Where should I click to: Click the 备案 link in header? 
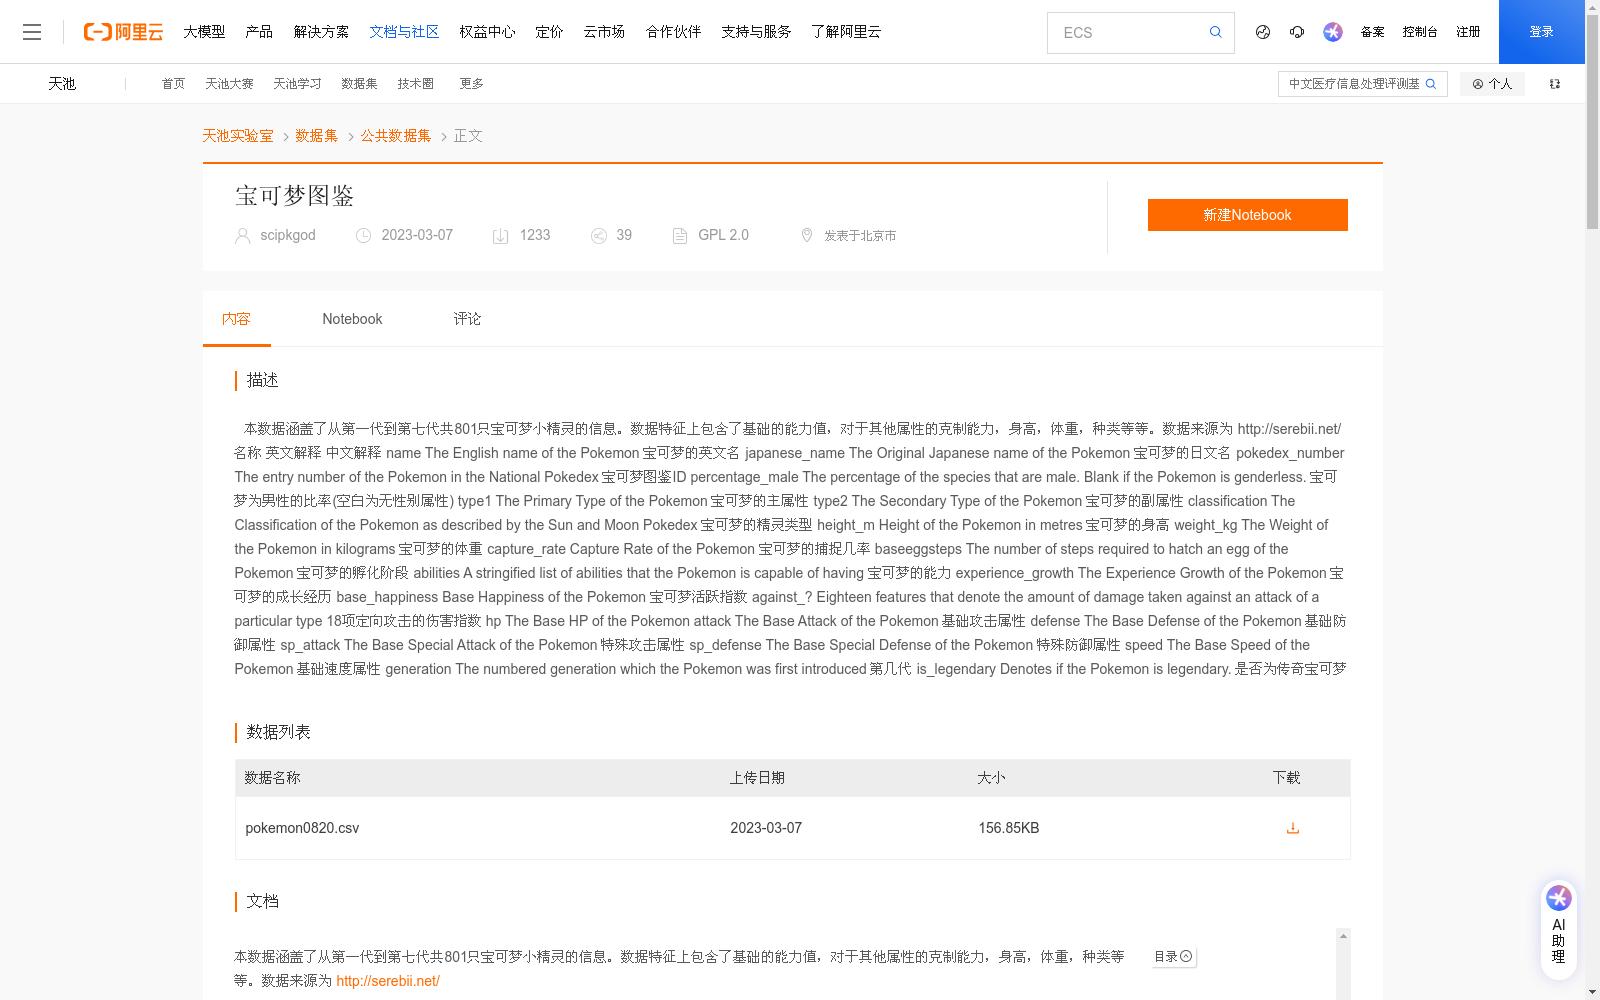tap(1372, 32)
